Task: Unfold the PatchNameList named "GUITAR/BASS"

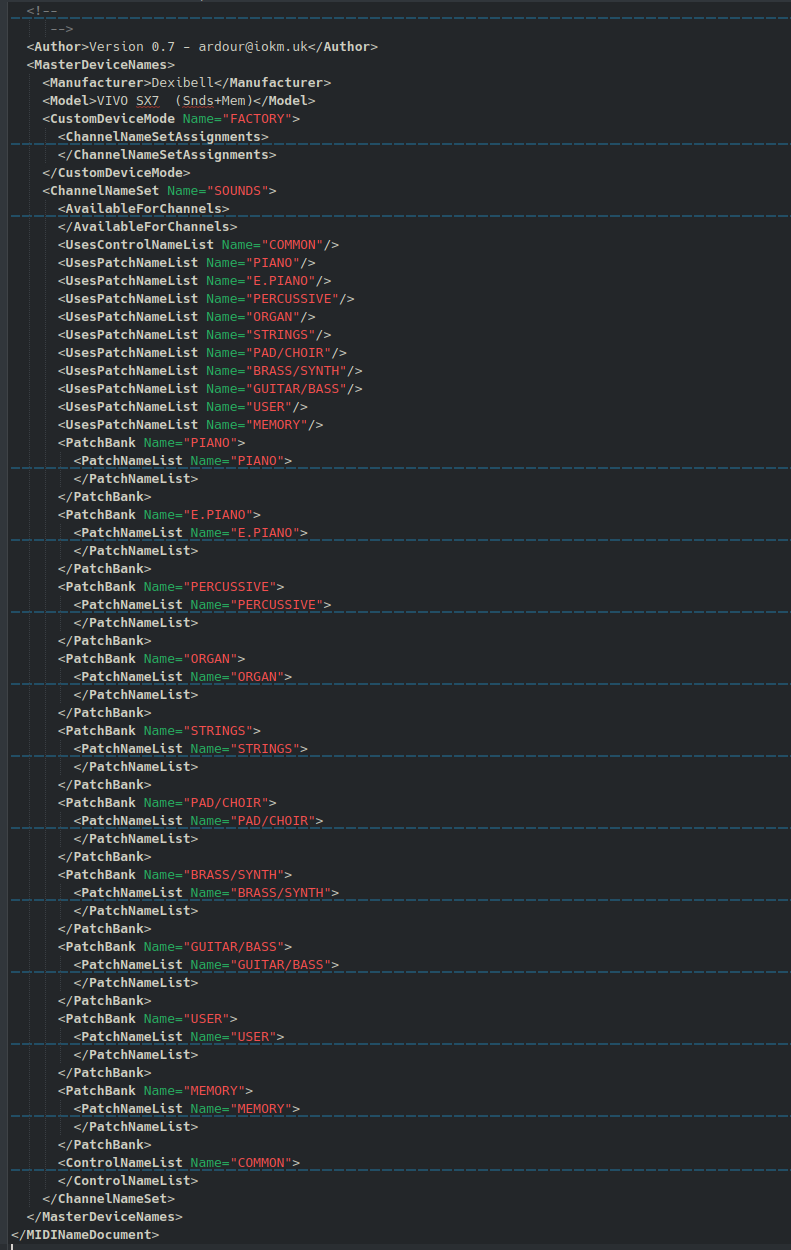Action: tap(206, 965)
